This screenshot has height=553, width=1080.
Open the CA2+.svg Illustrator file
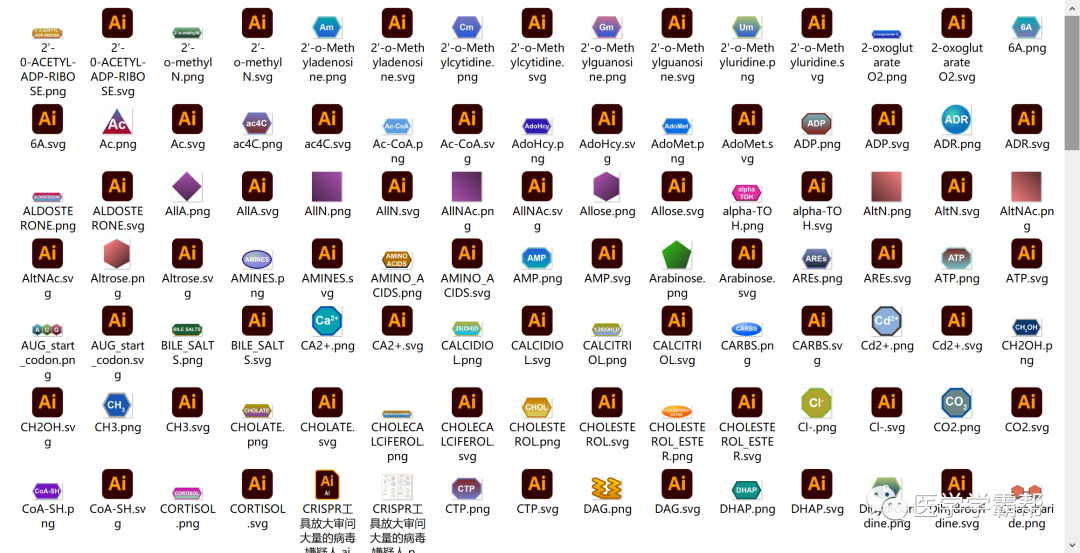[x=397, y=321]
